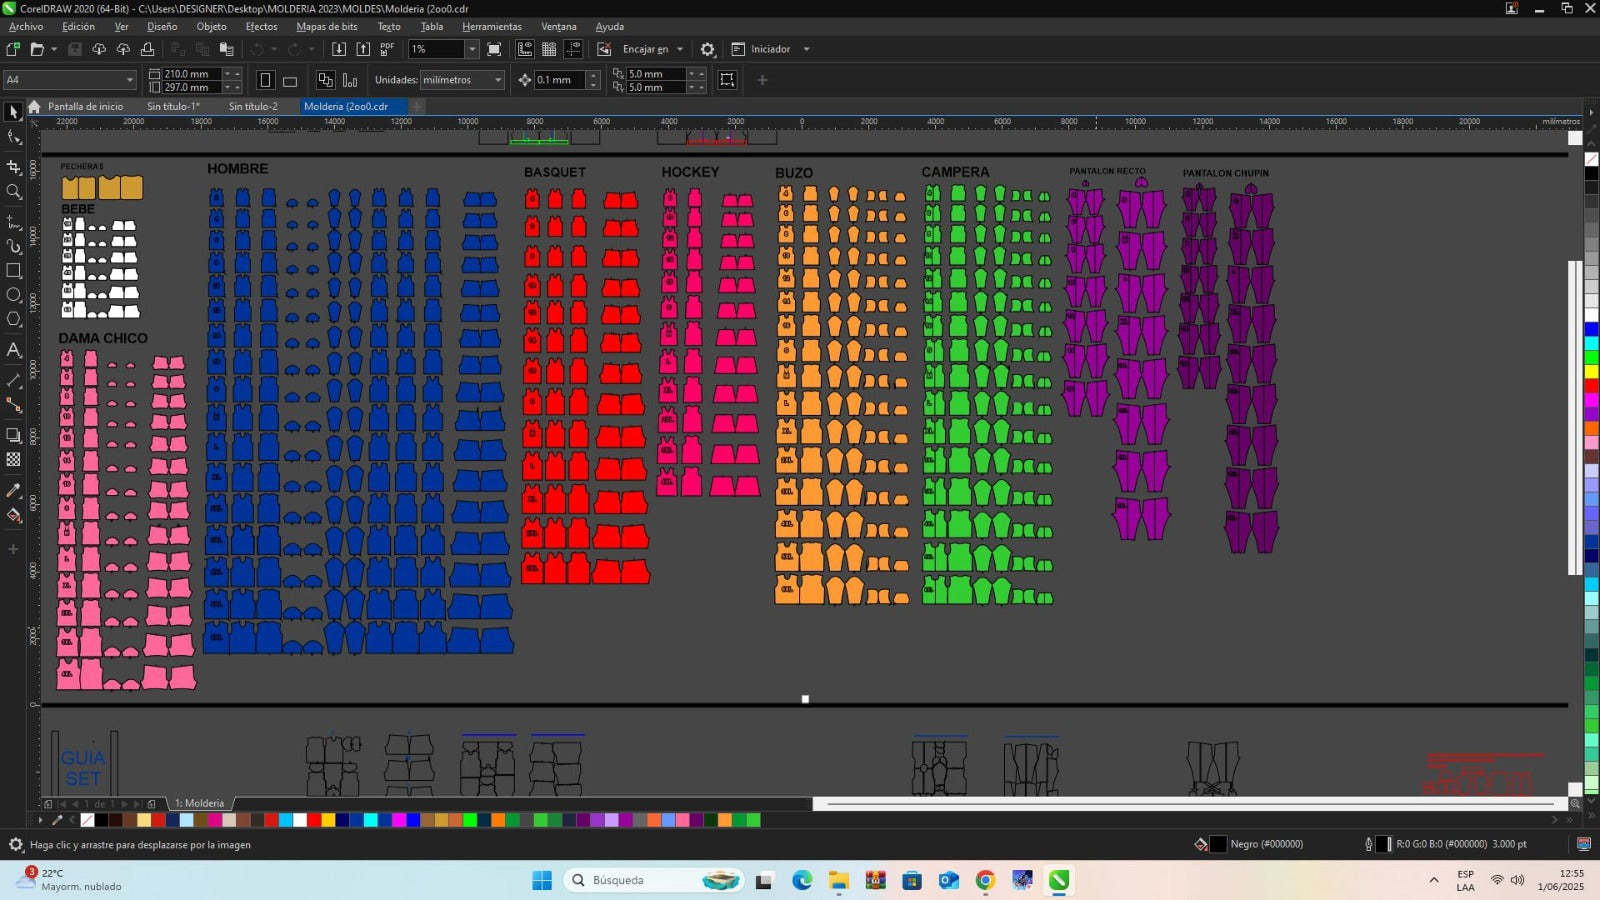Select the Rectangle tool
Screen dimensions: 1600x900
13,270
